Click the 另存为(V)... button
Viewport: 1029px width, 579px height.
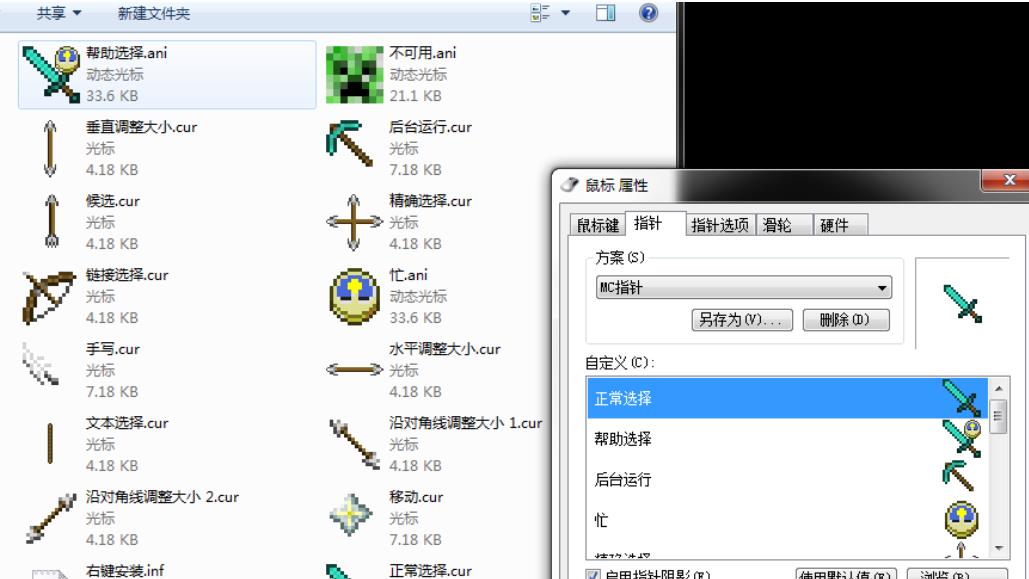point(742,320)
